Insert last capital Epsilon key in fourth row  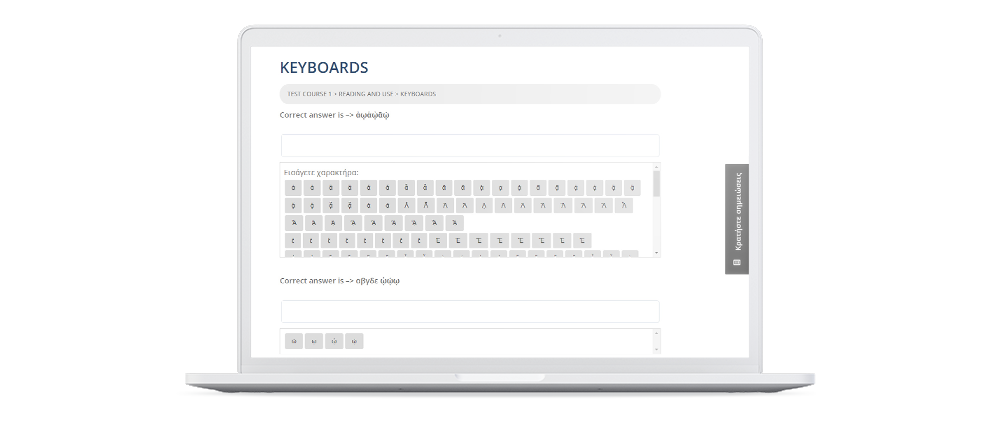[x=582, y=240]
